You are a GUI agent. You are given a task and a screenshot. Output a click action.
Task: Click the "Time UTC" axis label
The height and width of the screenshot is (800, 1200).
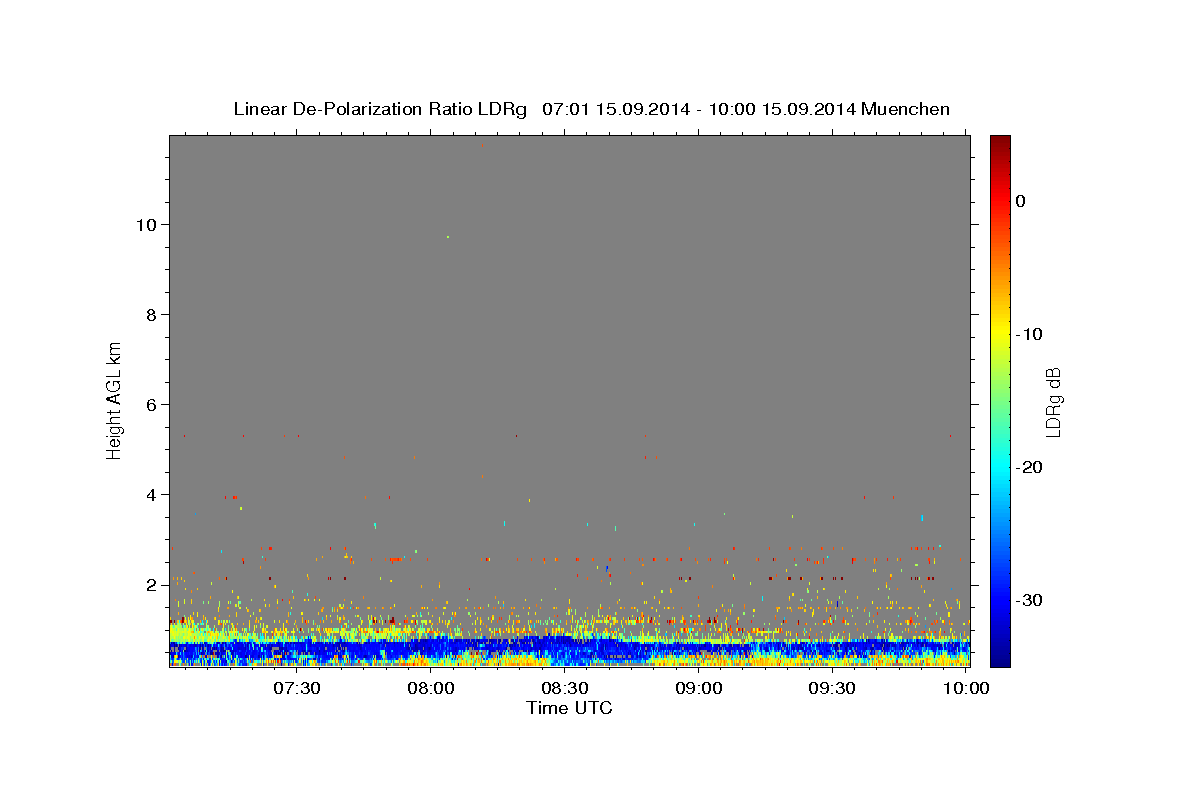pos(569,708)
